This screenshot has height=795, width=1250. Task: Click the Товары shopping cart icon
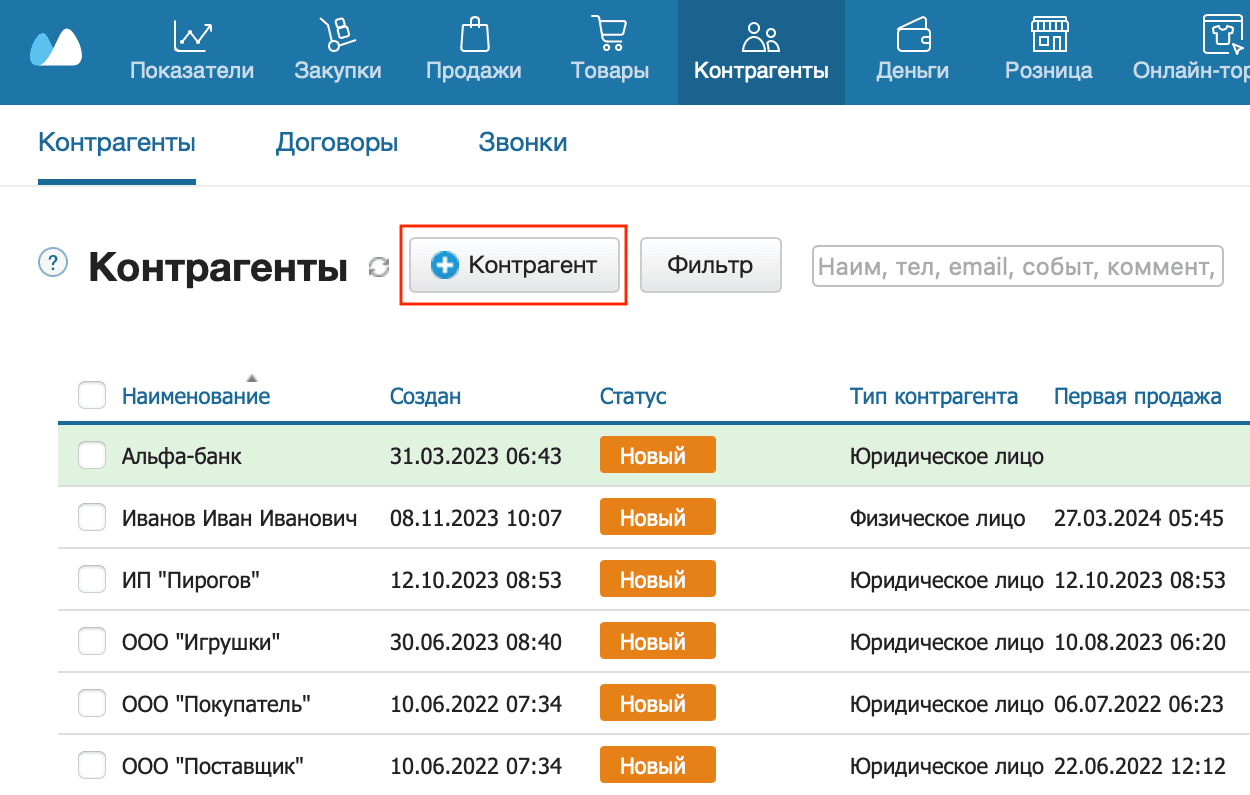click(x=609, y=33)
